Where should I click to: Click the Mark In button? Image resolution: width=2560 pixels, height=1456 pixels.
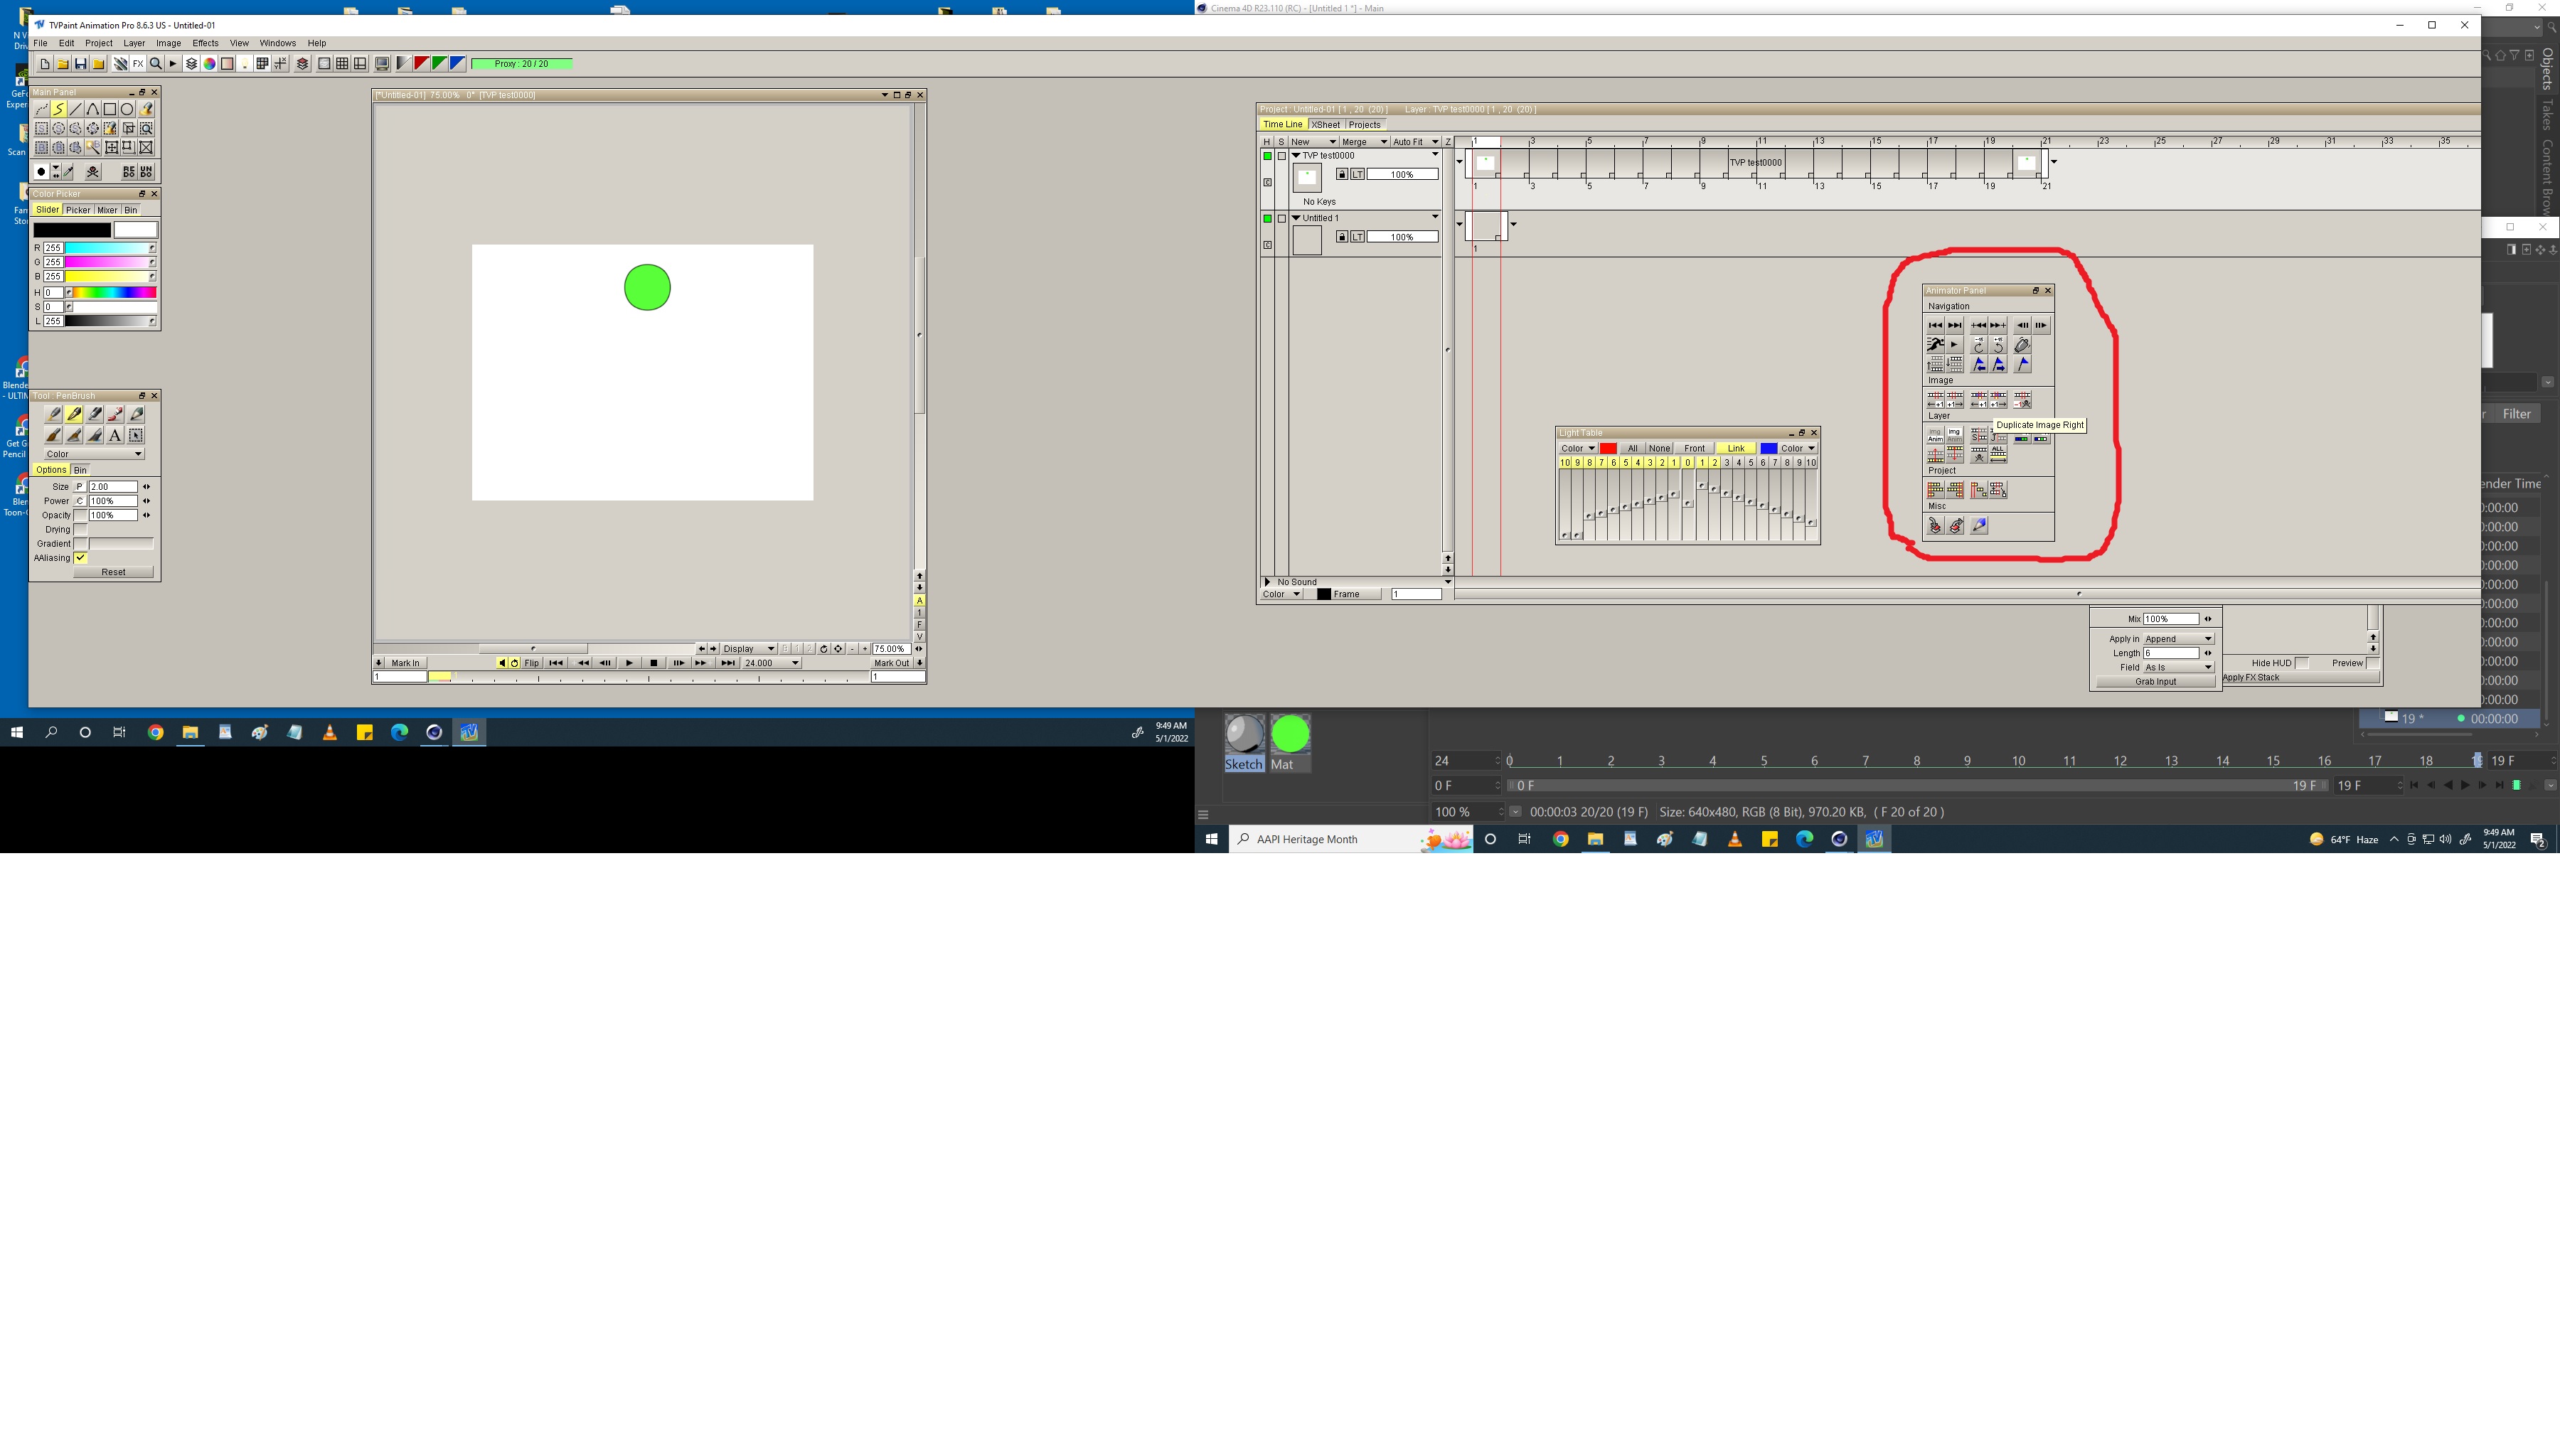pyautogui.click(x=406, y=663)
